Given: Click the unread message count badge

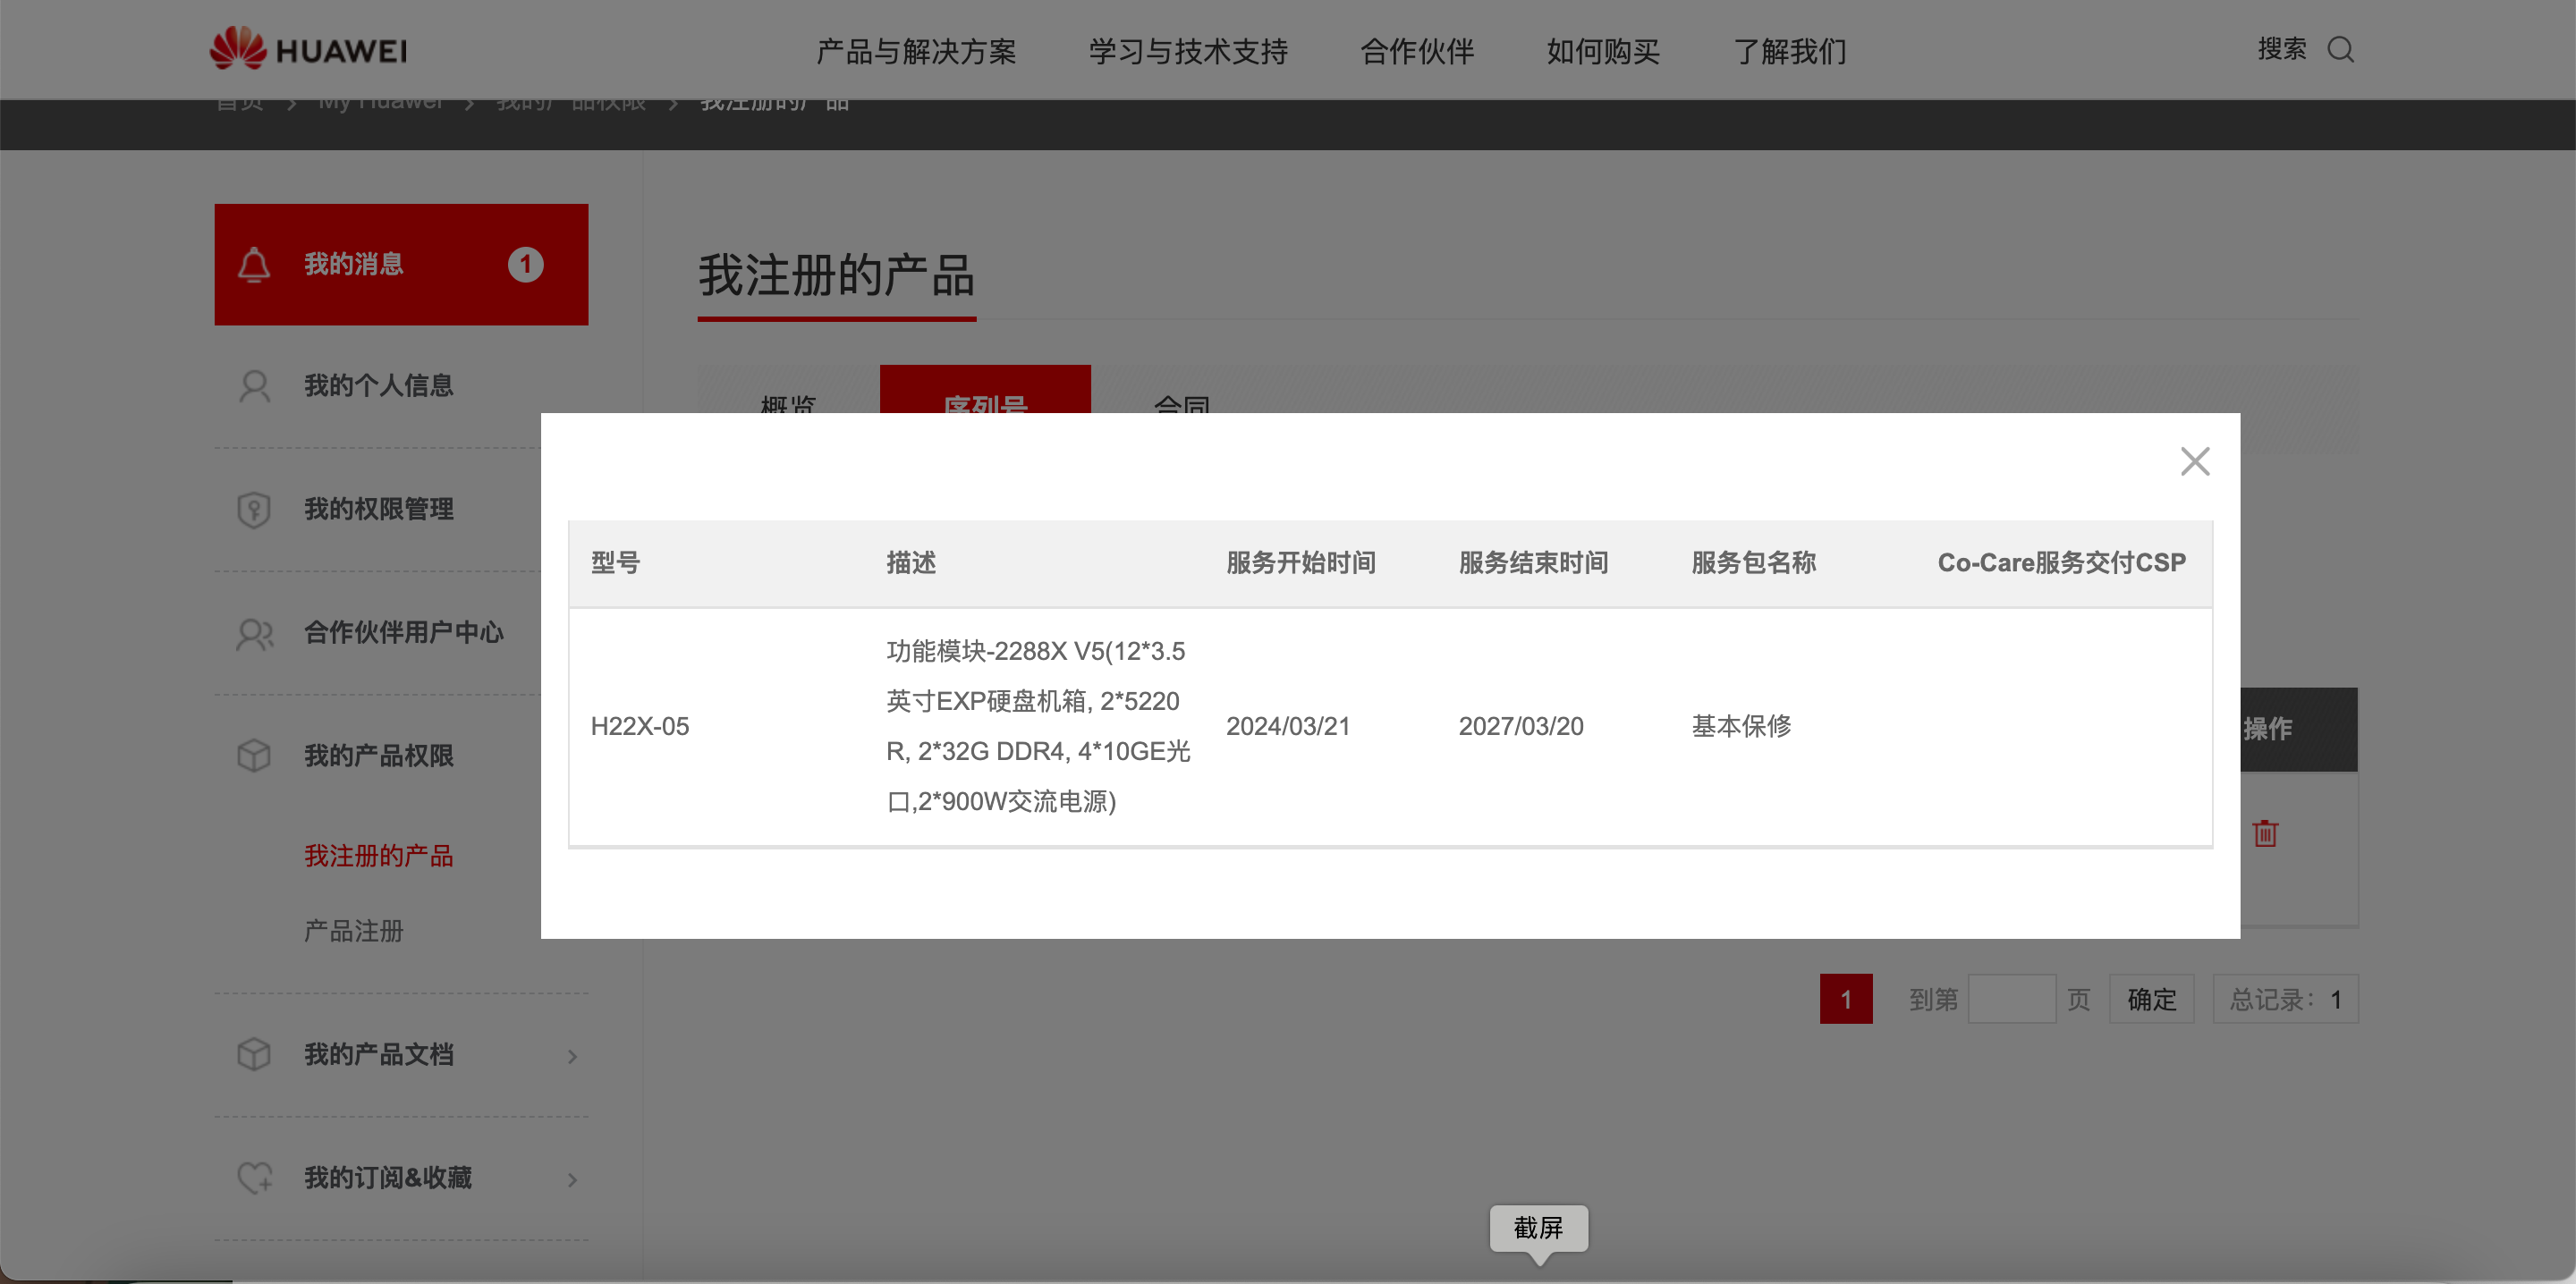Looking at the screenshot, I should click(525, 265).
